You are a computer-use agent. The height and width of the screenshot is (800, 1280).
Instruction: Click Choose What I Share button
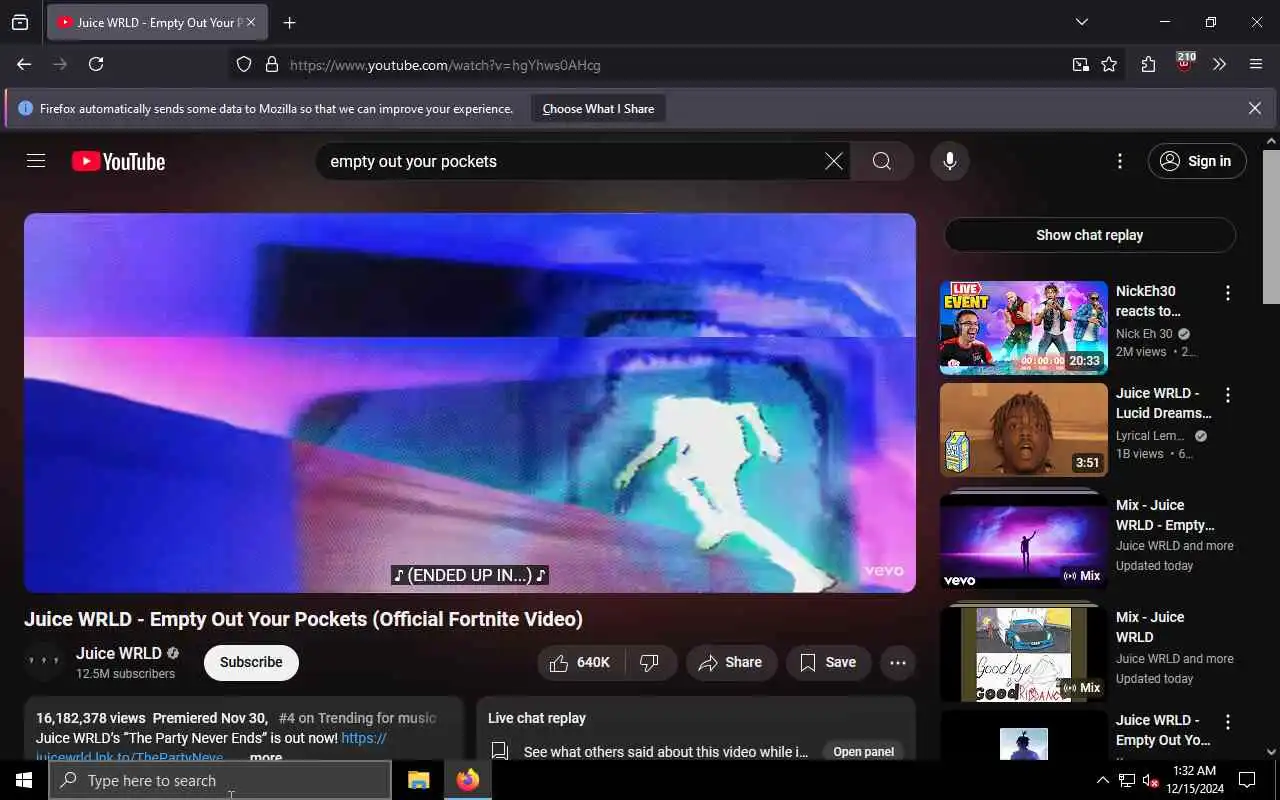598,108
